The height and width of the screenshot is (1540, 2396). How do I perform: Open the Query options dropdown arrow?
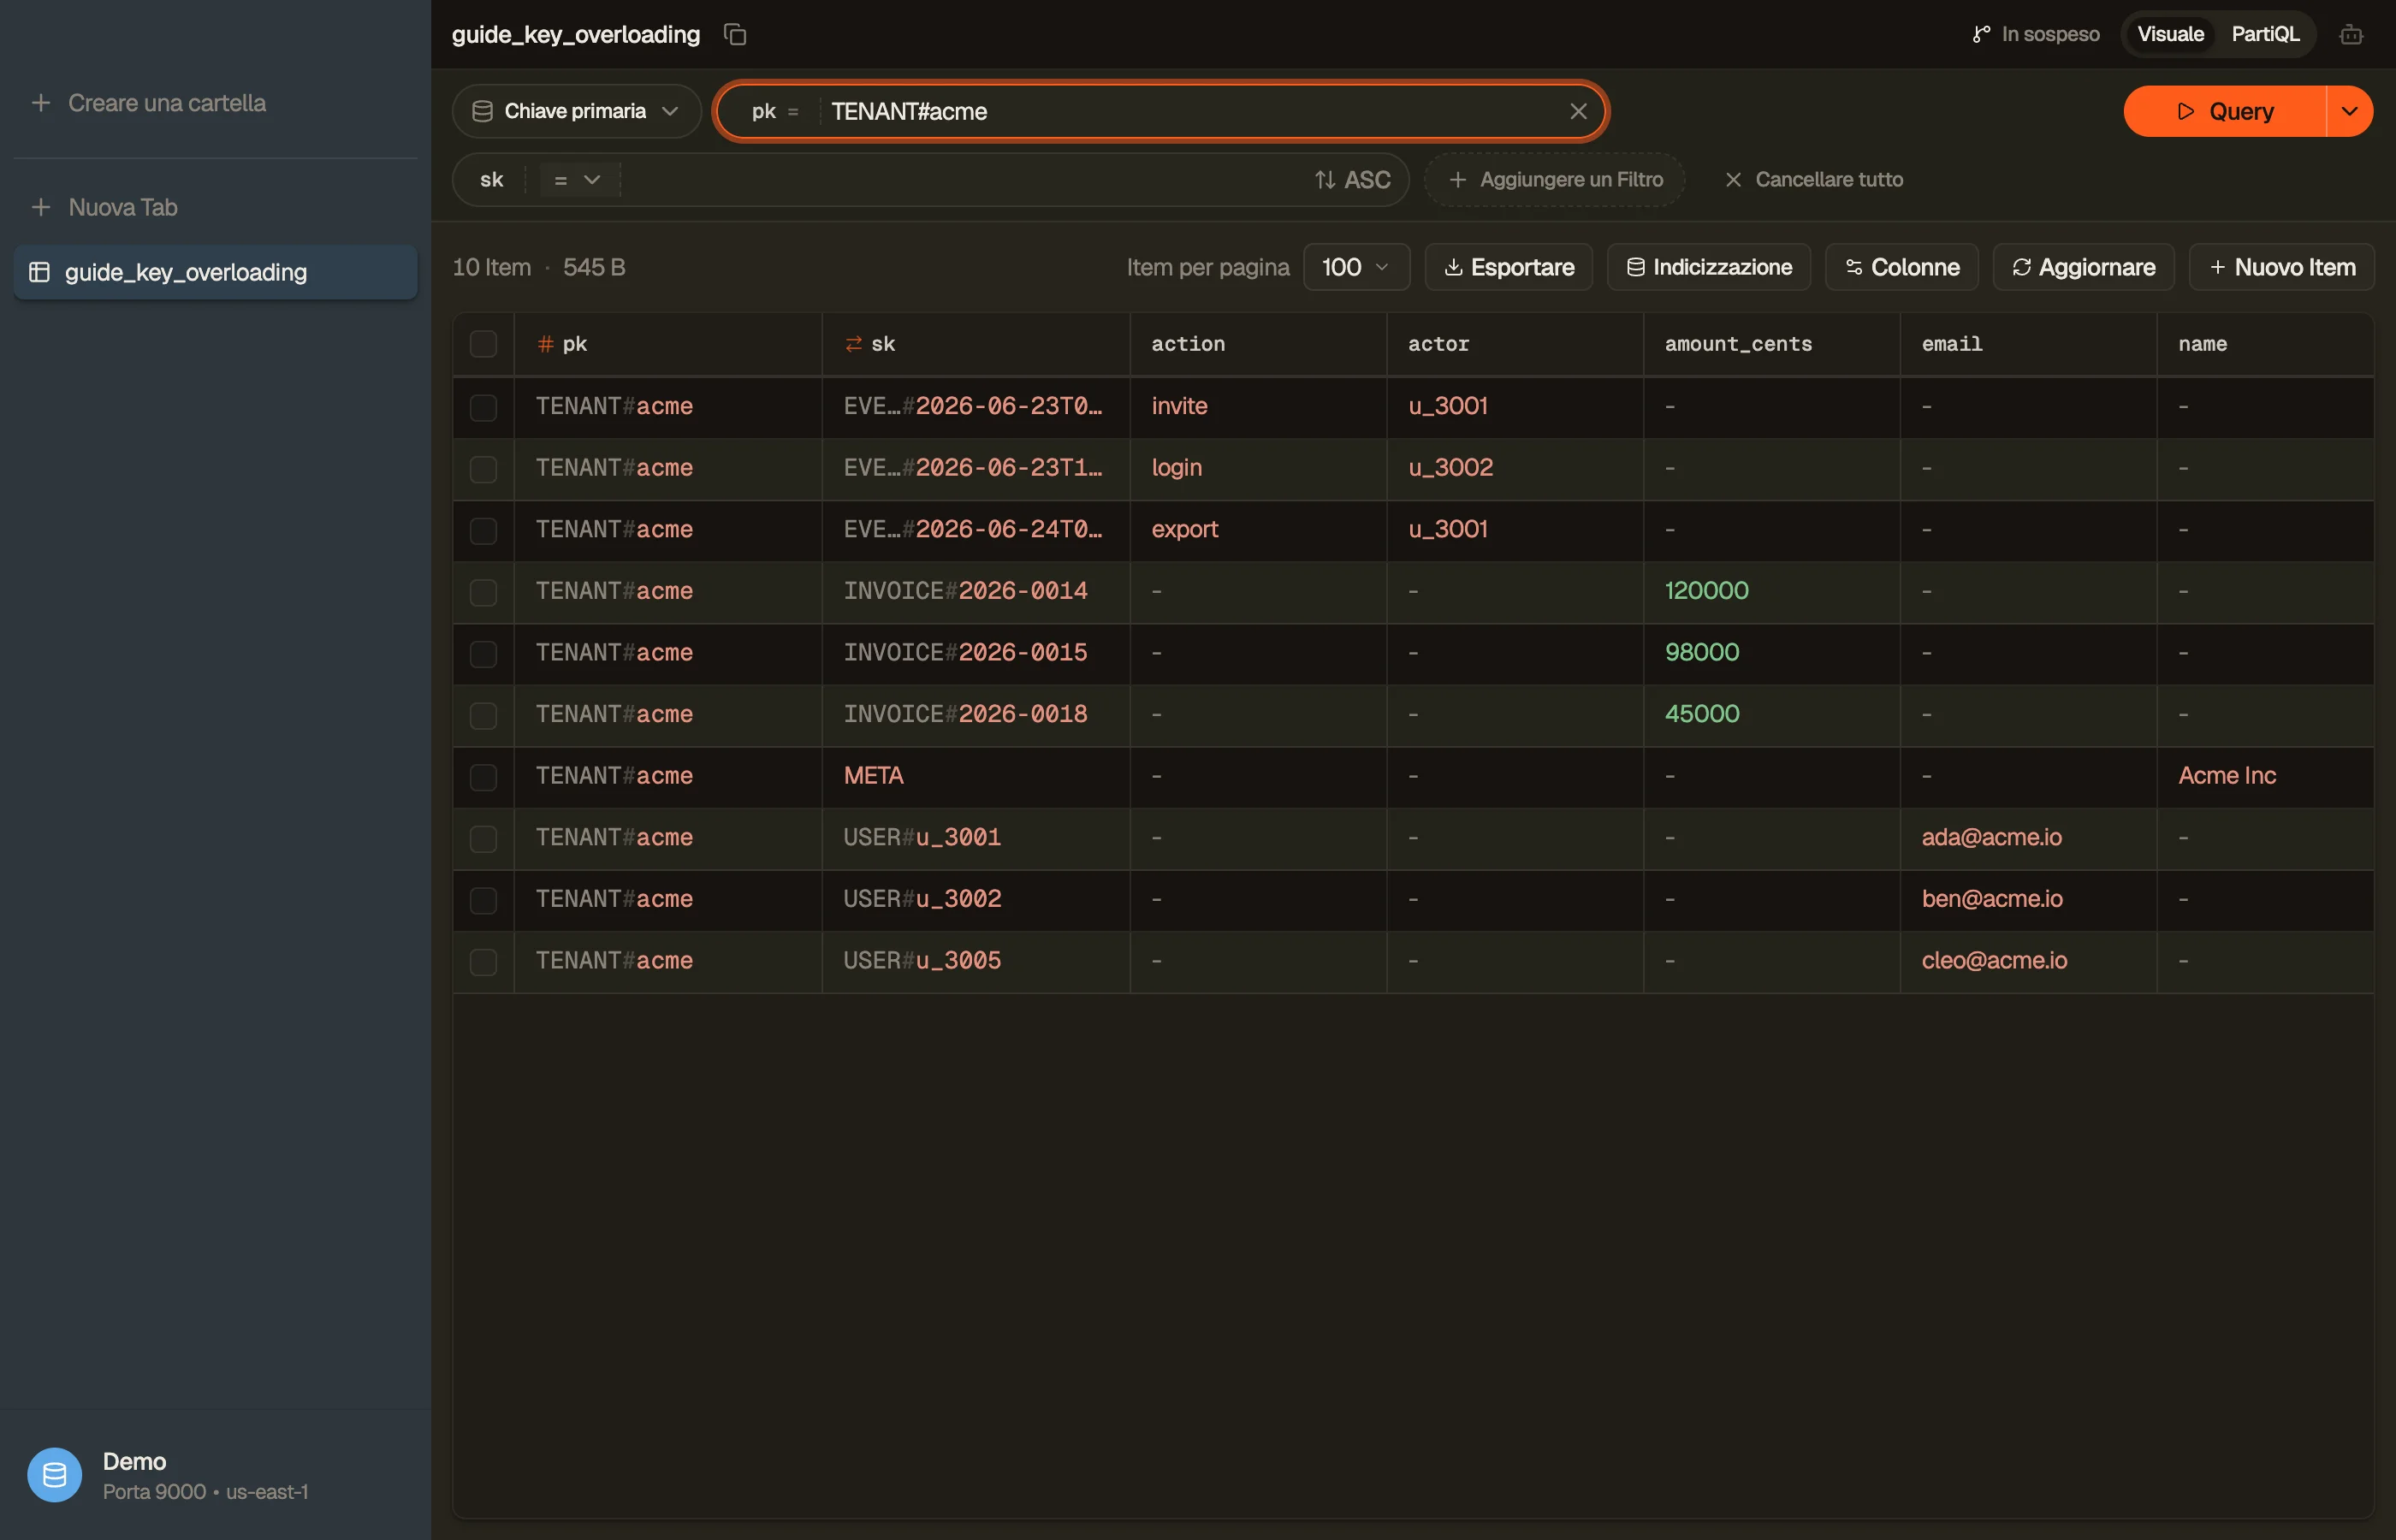pyautogui.click(x=2349, y=111)
